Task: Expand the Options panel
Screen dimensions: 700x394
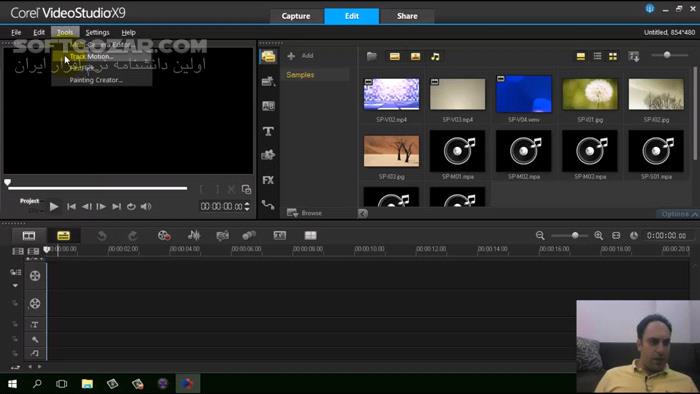Action: [679, 214]
